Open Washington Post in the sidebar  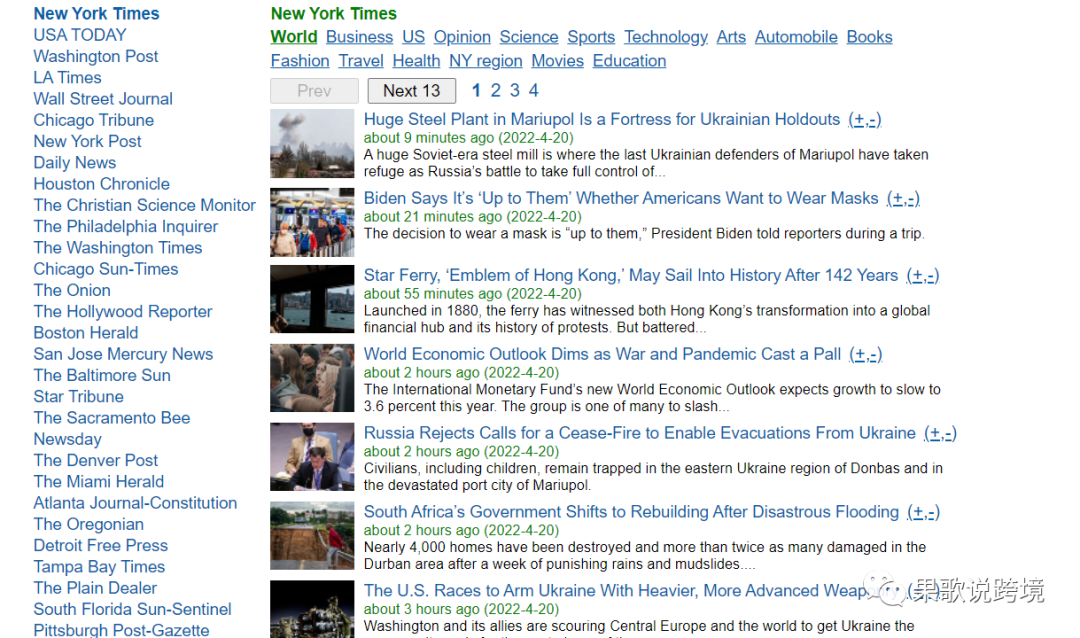pyautogui.click(x=96, y=56)
